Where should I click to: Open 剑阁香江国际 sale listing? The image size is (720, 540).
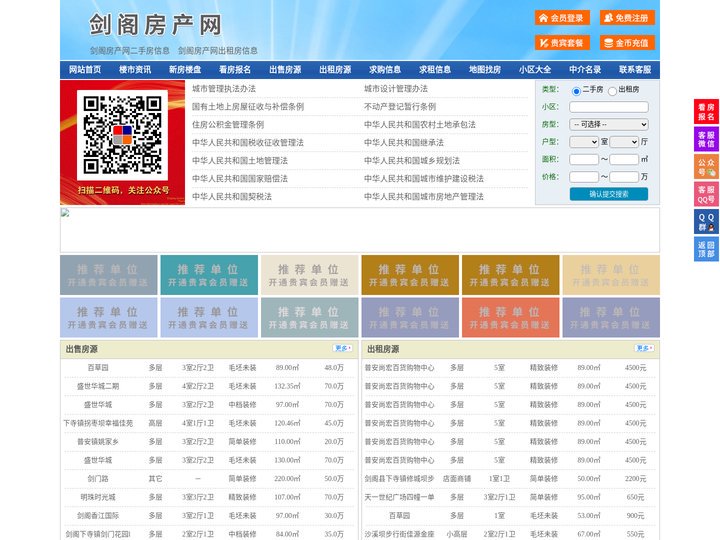click(98, 516)
